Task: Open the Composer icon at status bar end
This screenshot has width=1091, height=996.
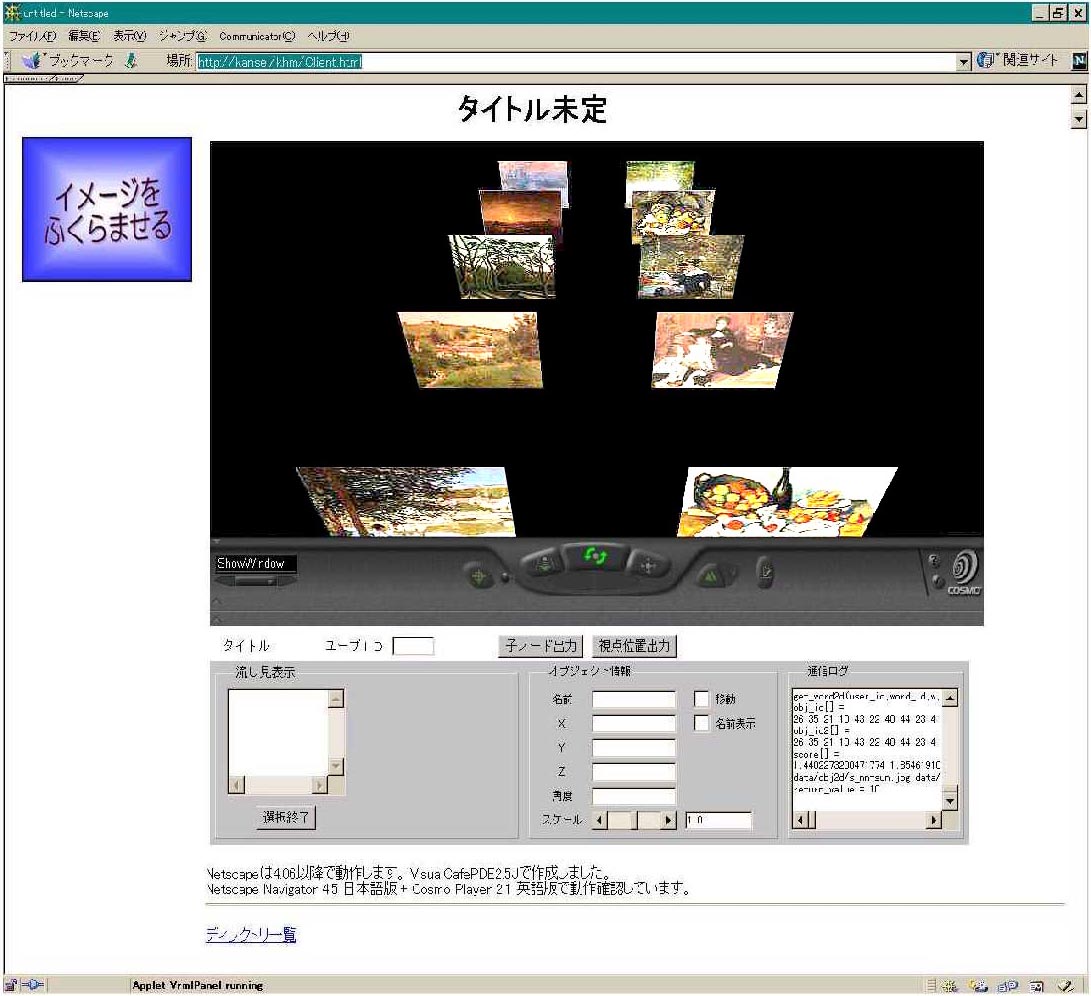Action: 1065,986
